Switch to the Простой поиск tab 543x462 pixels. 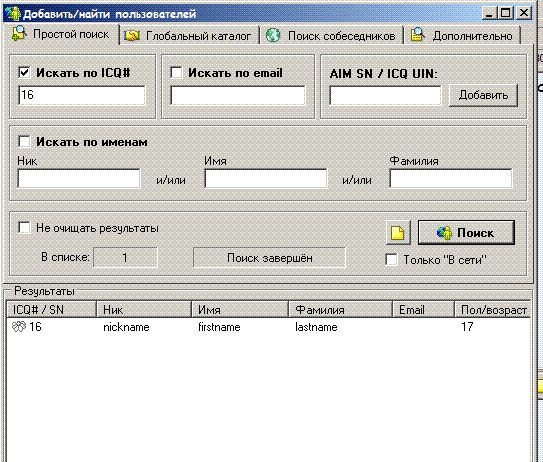(x=61, y=34)
